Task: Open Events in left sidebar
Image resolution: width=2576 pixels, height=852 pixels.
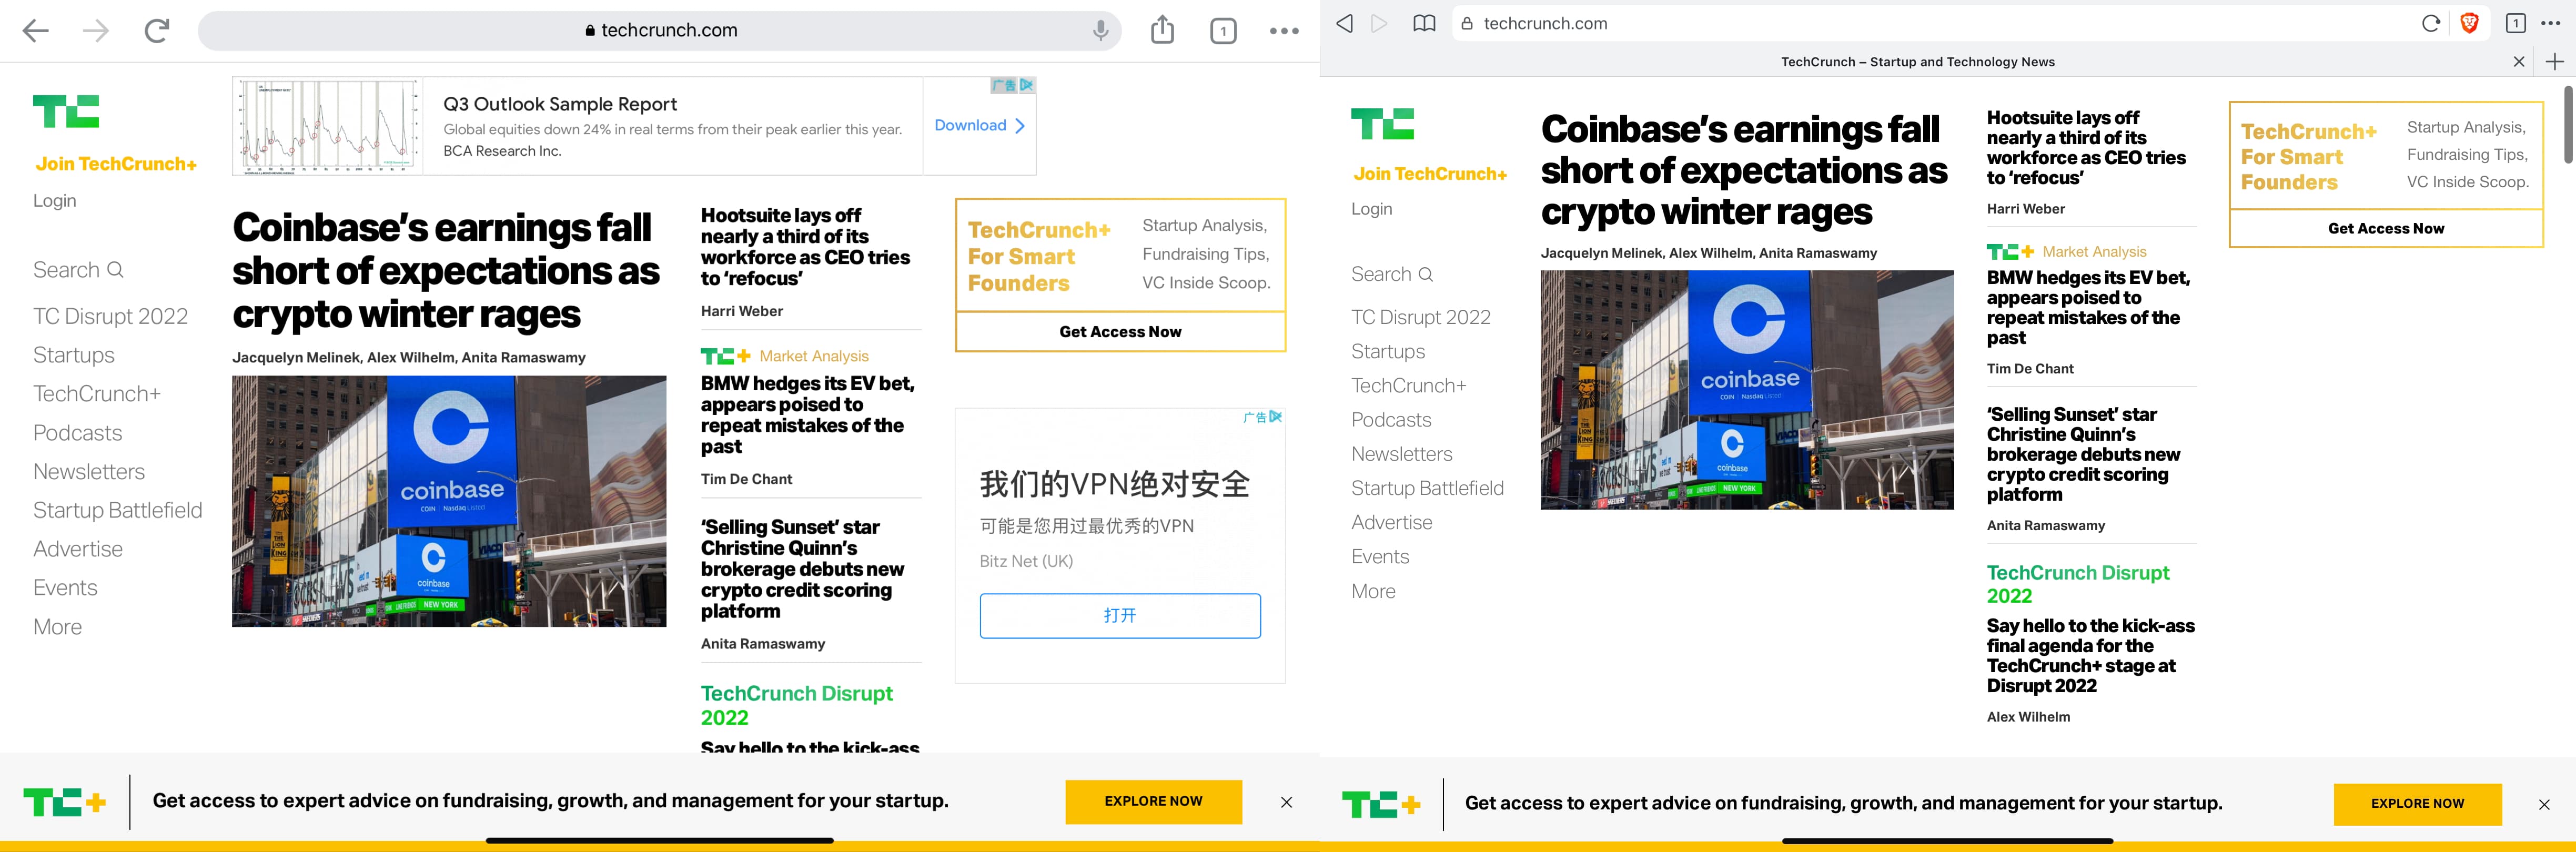Action: coord(65,588)
